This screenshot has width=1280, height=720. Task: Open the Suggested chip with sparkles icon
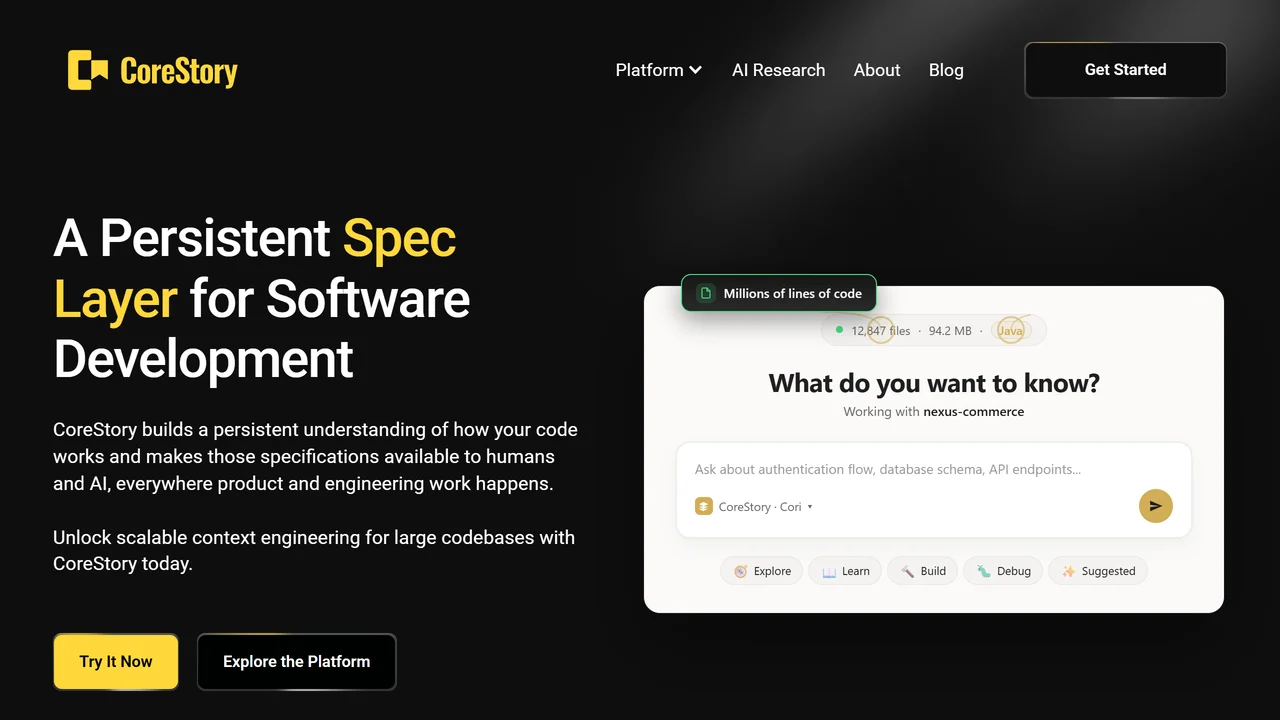1098,571
